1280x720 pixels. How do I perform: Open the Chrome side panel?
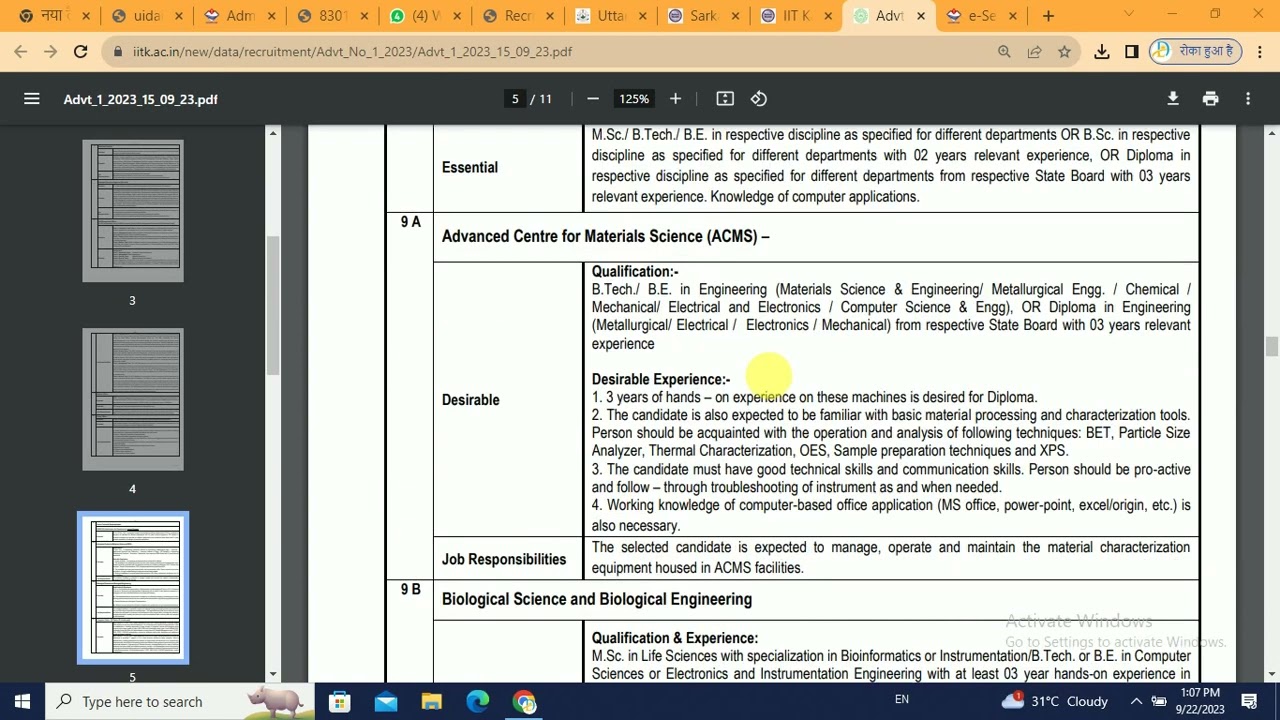[1132, 52]
